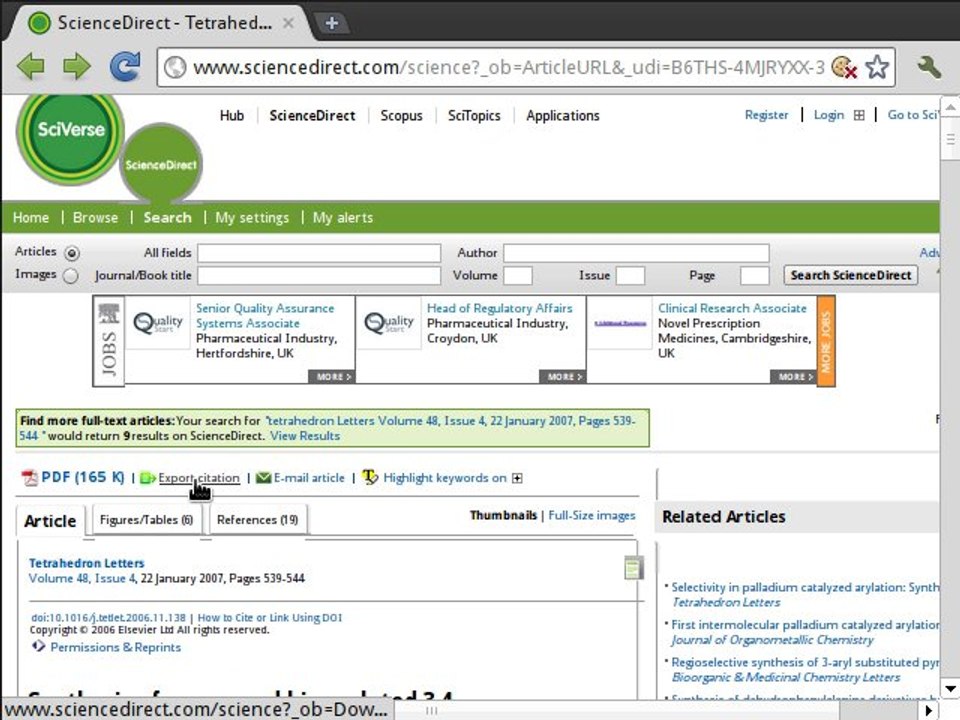Click the site globe icon in address bar
Viewport: 960px width, 720px height.
point(175,67)
